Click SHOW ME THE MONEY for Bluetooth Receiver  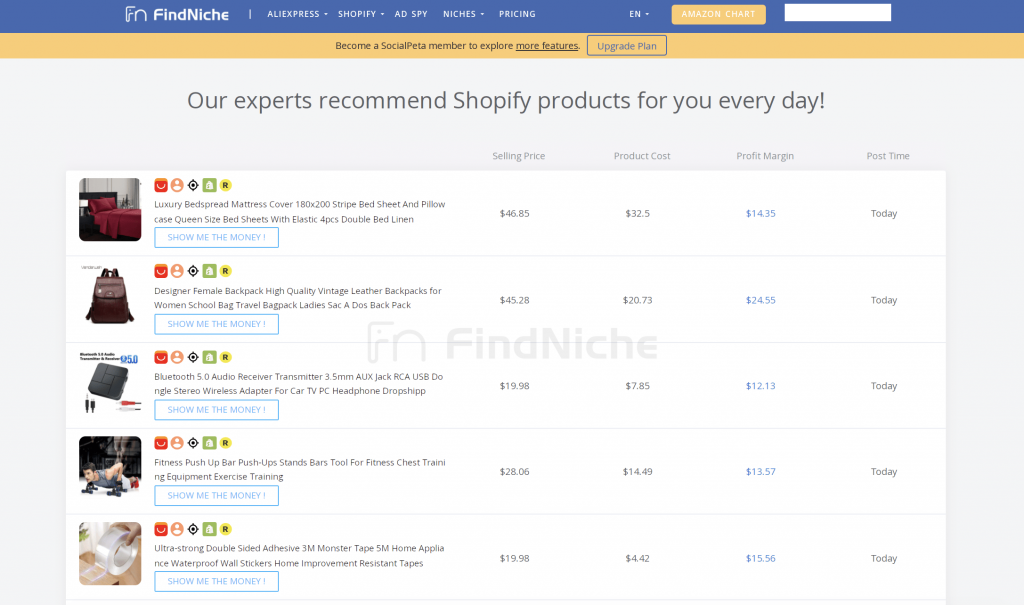(x=216, y=410)
